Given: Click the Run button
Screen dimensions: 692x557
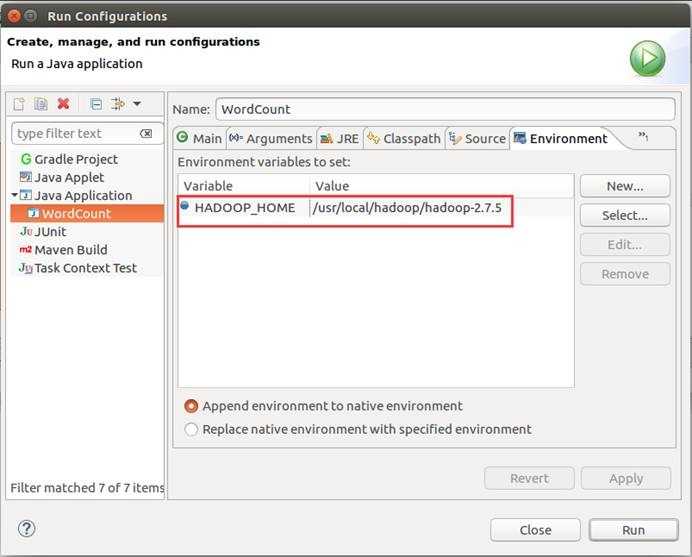Looking at the screenshot, I should tap(633, 530).
